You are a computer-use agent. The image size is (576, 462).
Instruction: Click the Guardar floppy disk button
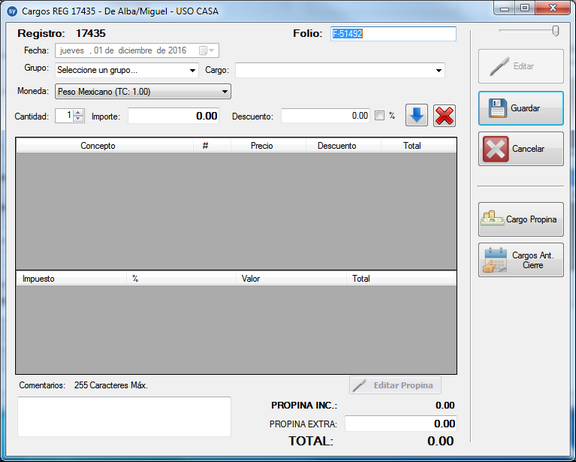coord(521,108)
